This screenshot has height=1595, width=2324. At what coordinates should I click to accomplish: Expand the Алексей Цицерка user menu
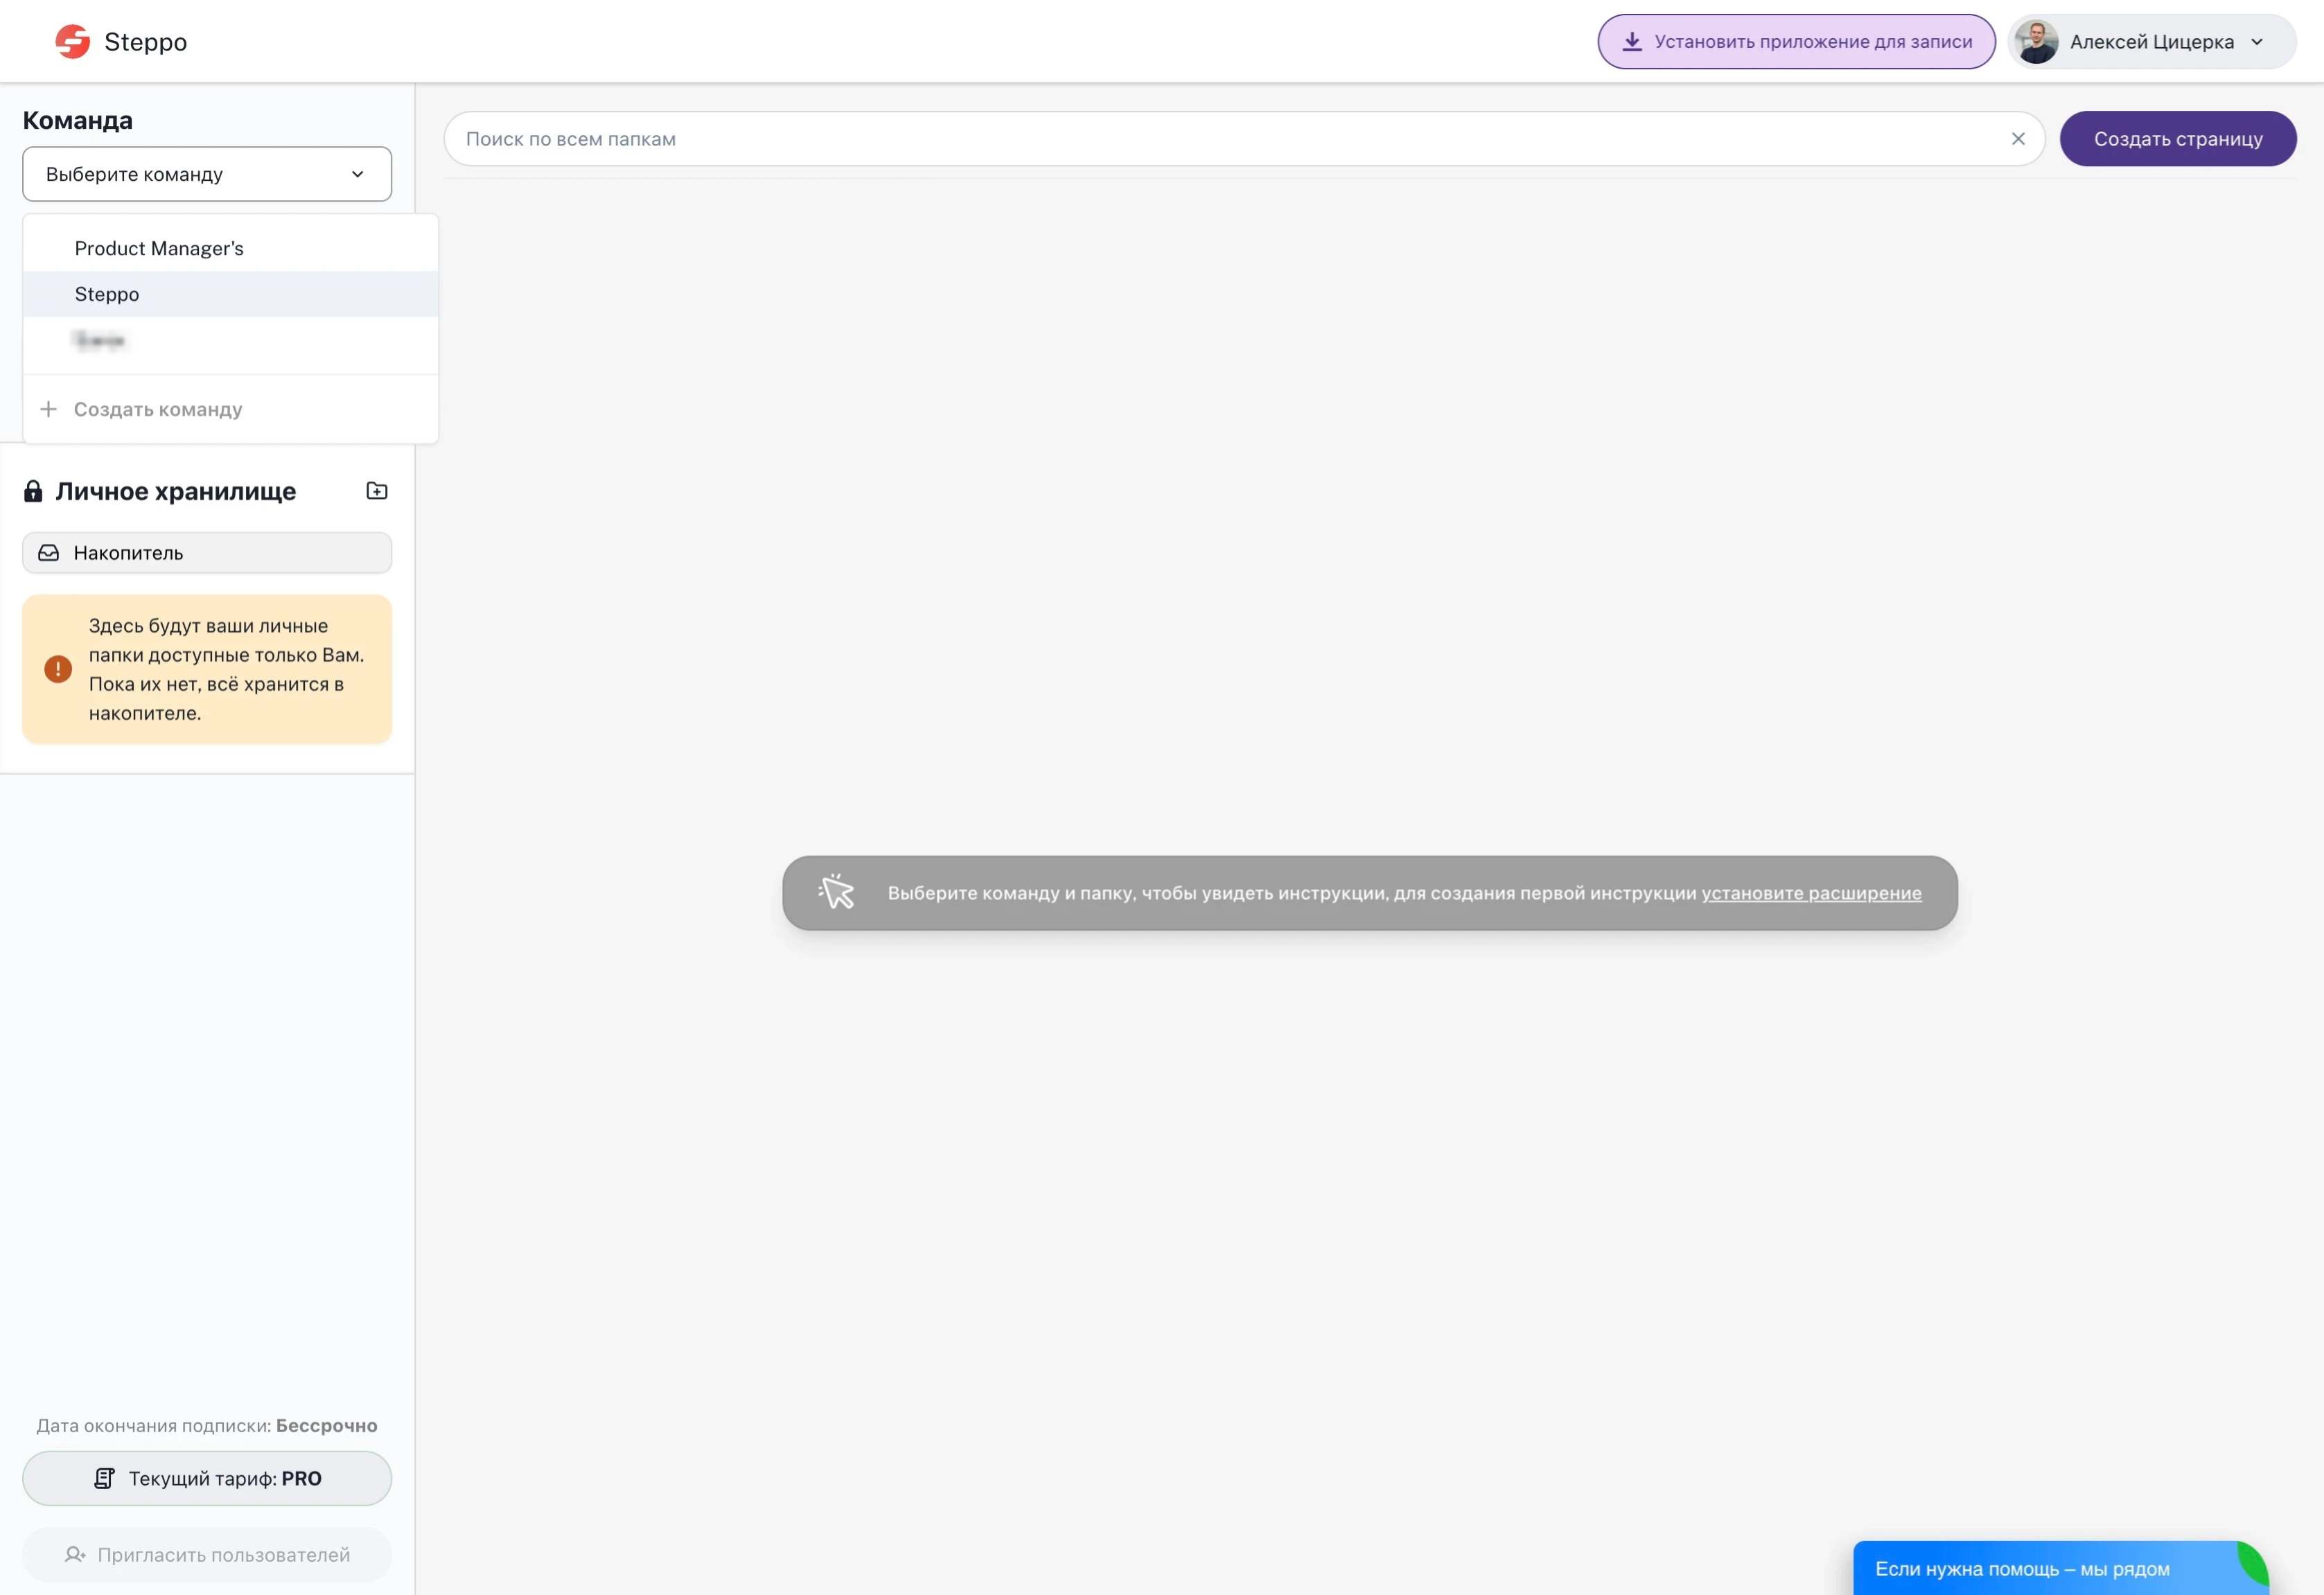pos(2256,42)
